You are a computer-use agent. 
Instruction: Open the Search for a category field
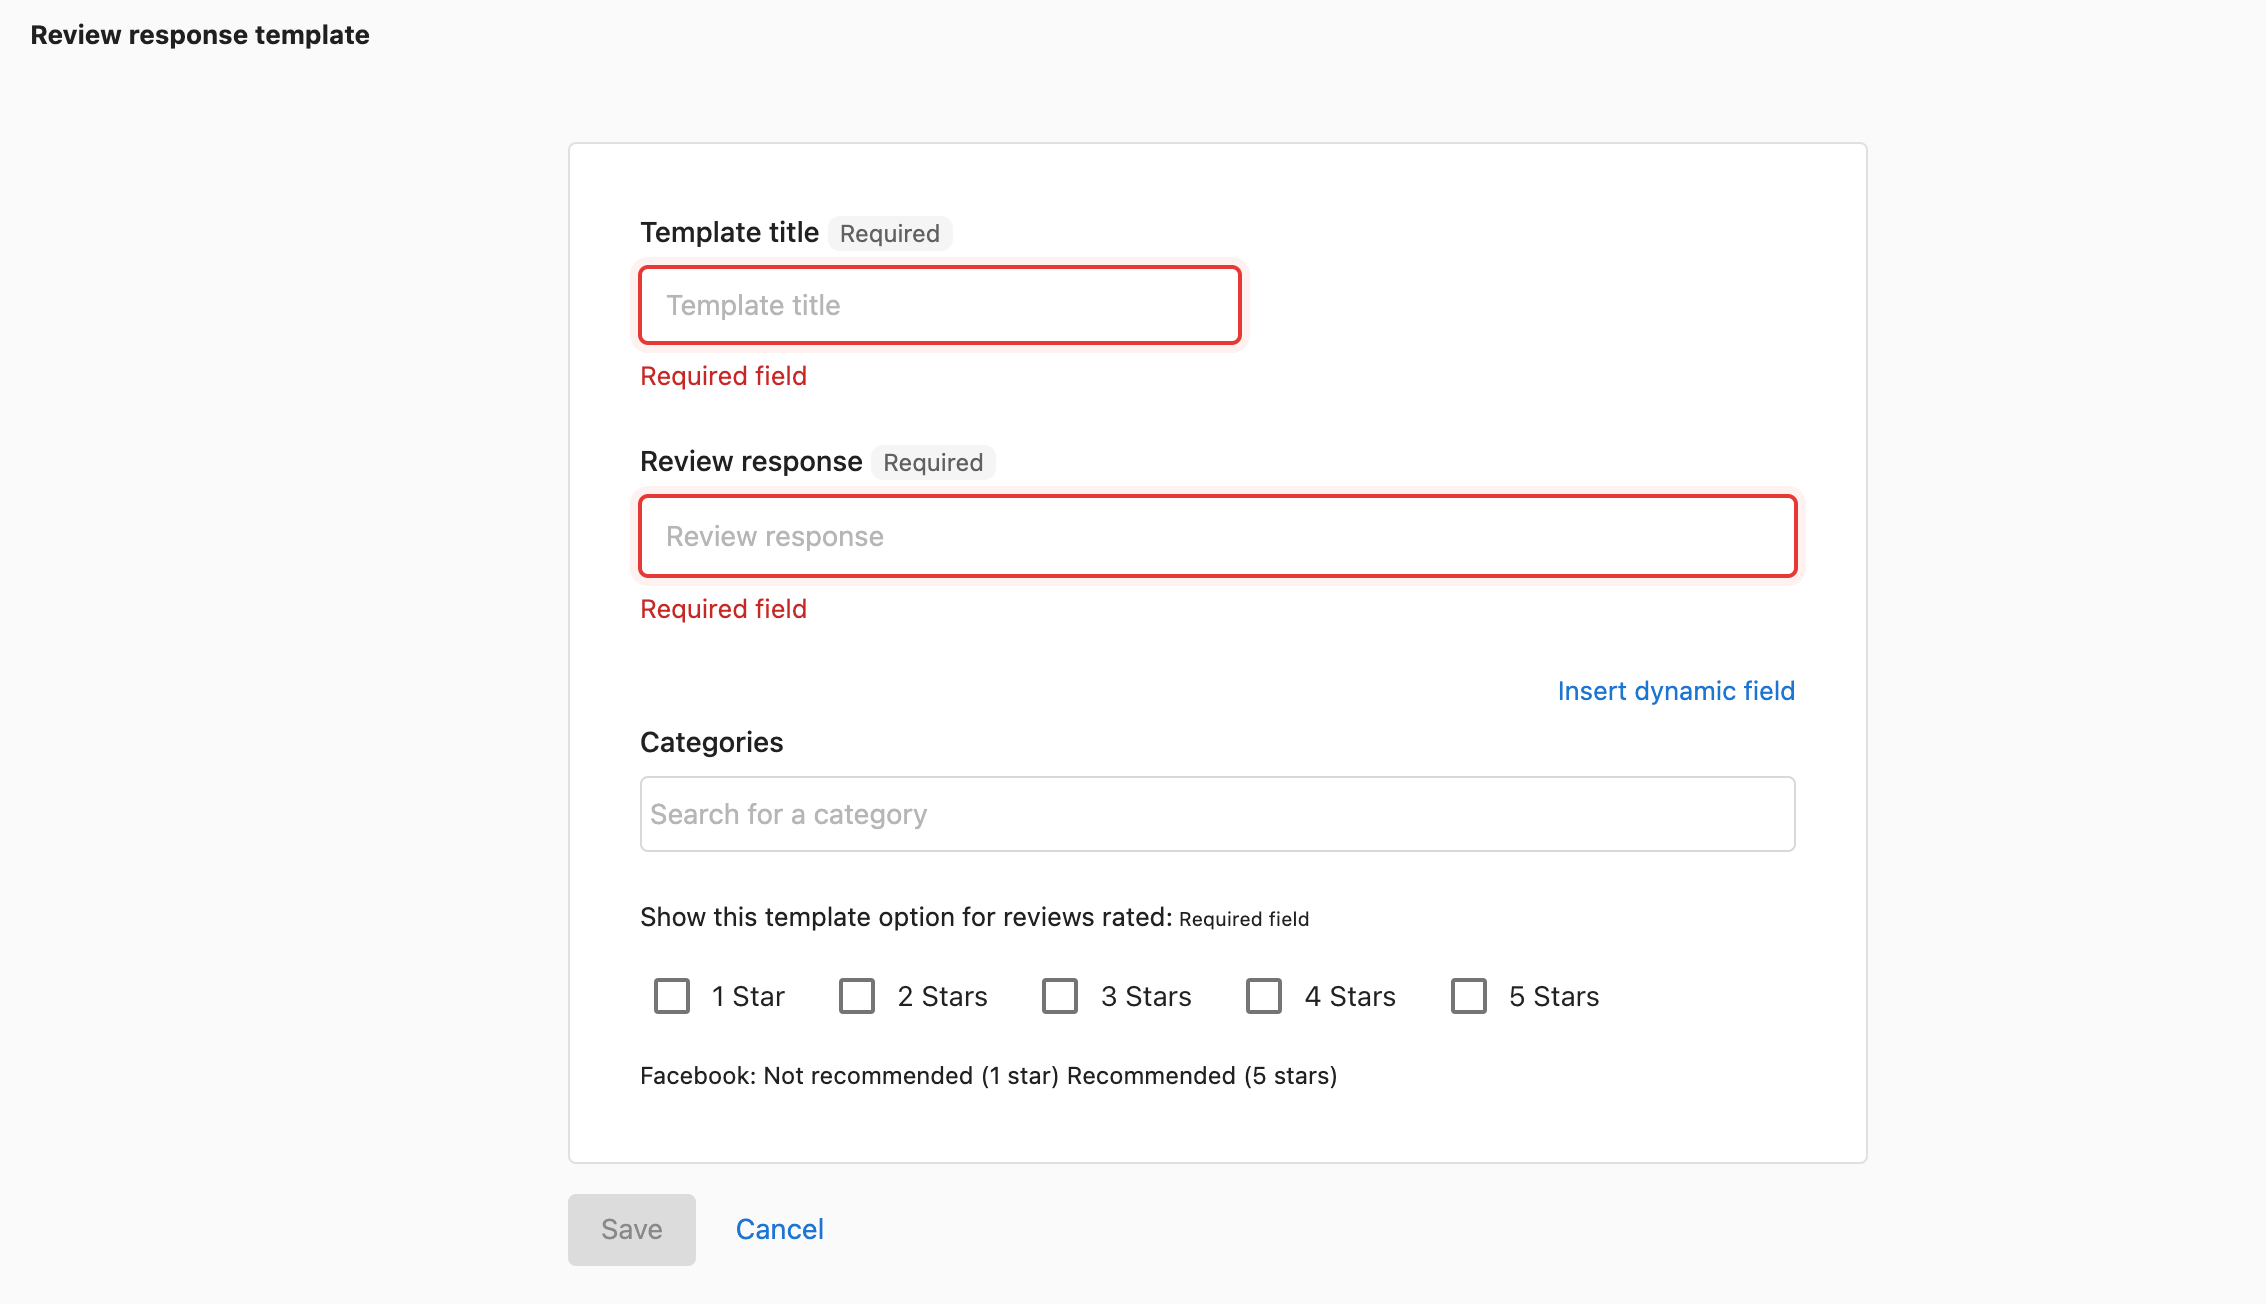point(1218,814)
